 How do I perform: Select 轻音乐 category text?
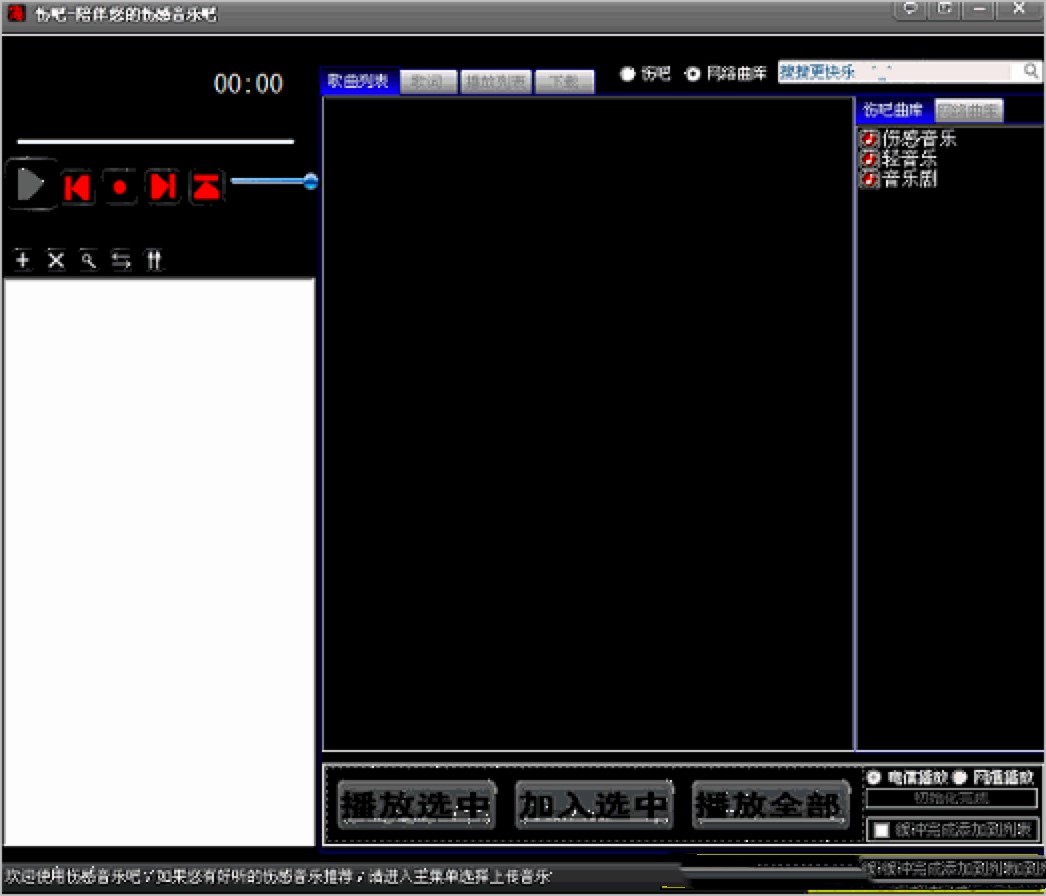click(x=909, y=159)
